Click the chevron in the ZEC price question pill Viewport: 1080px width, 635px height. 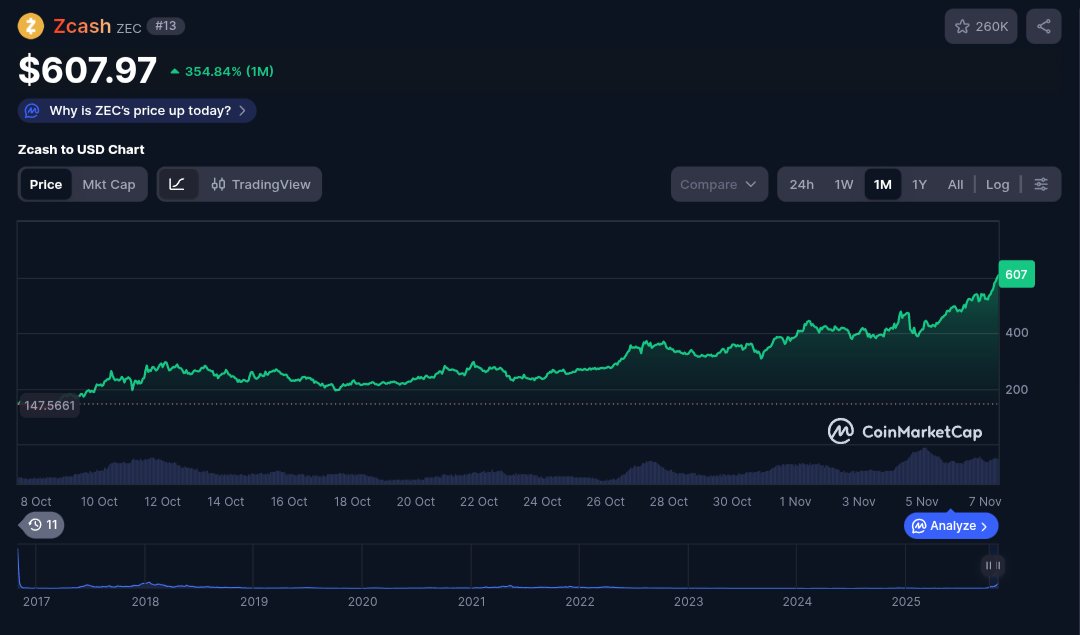pos(242,111)
